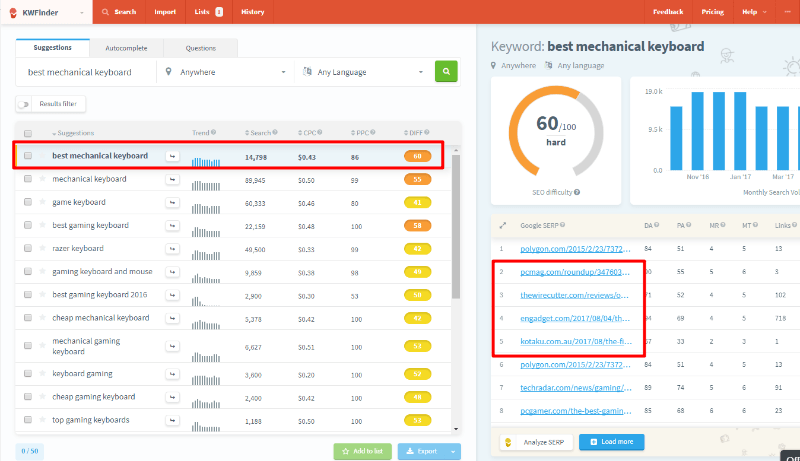This screenshot has width=800, height=461.
Task: Open the History menu item
Action: tap(253, 12)
